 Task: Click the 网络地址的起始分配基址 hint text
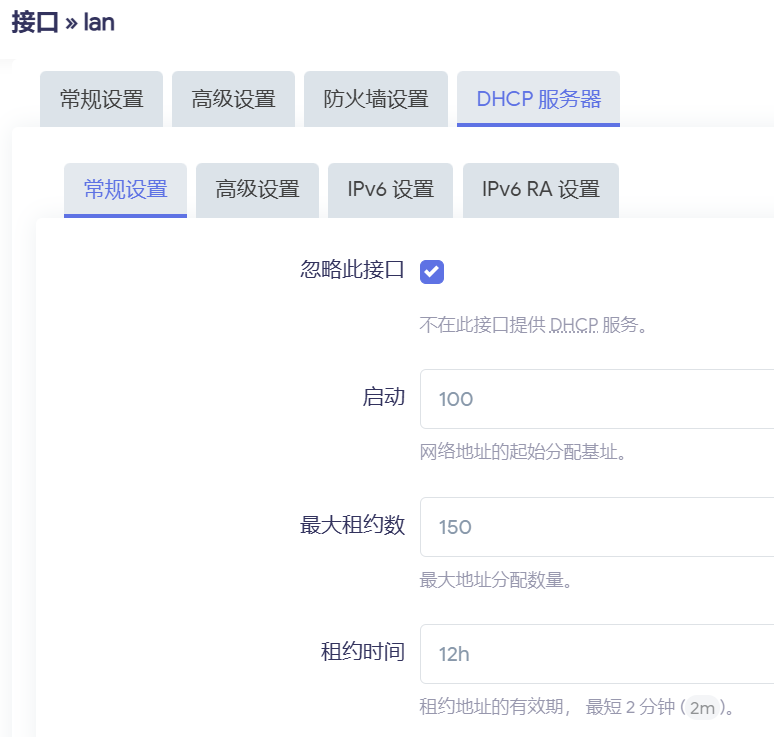click(523, 452)
